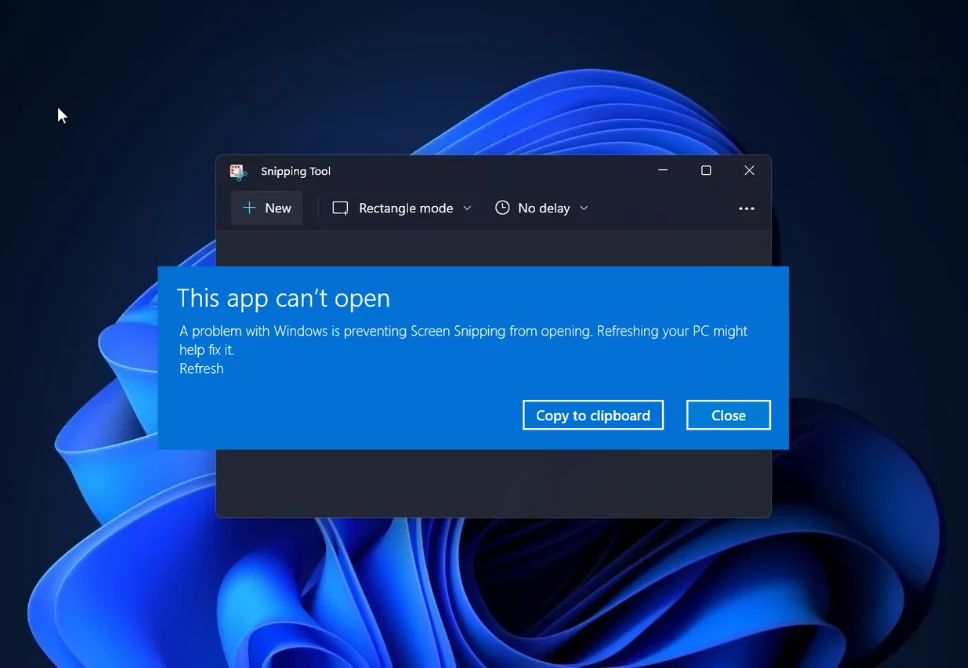
Task: Open the Rectangle mode dropdown
Action: (402, 208)
